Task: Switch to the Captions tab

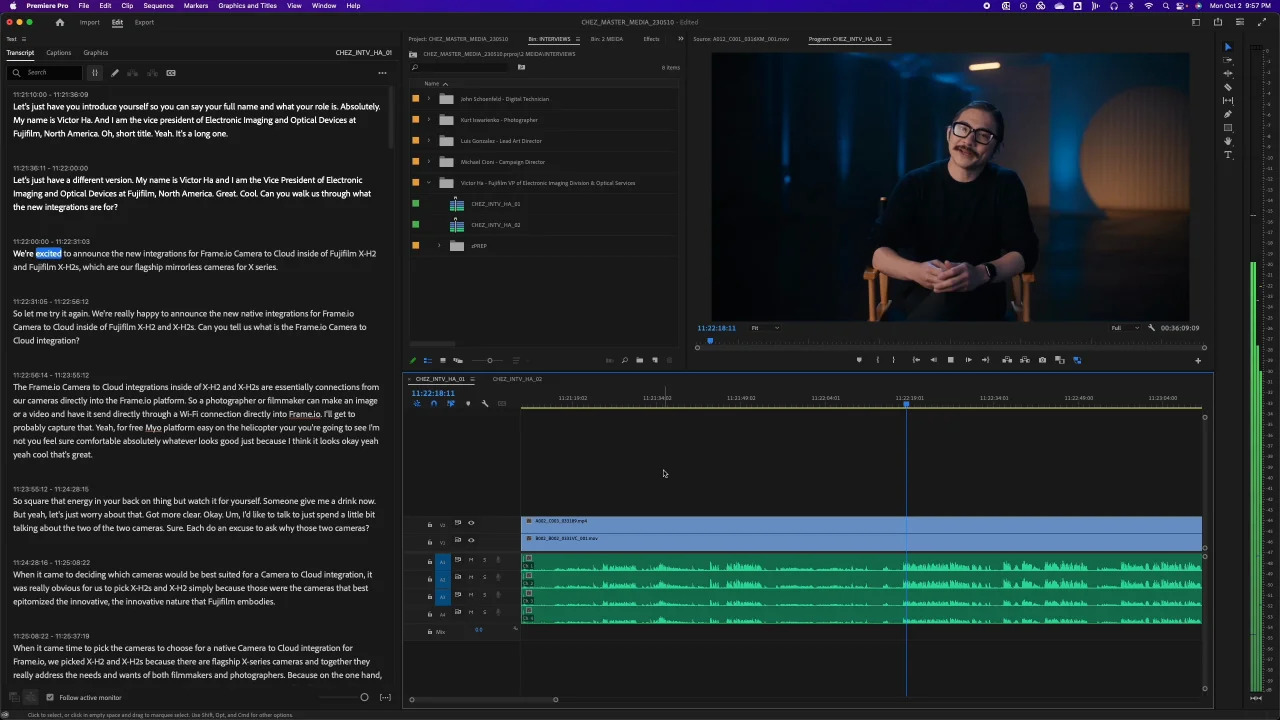Action: click(58, 53)
